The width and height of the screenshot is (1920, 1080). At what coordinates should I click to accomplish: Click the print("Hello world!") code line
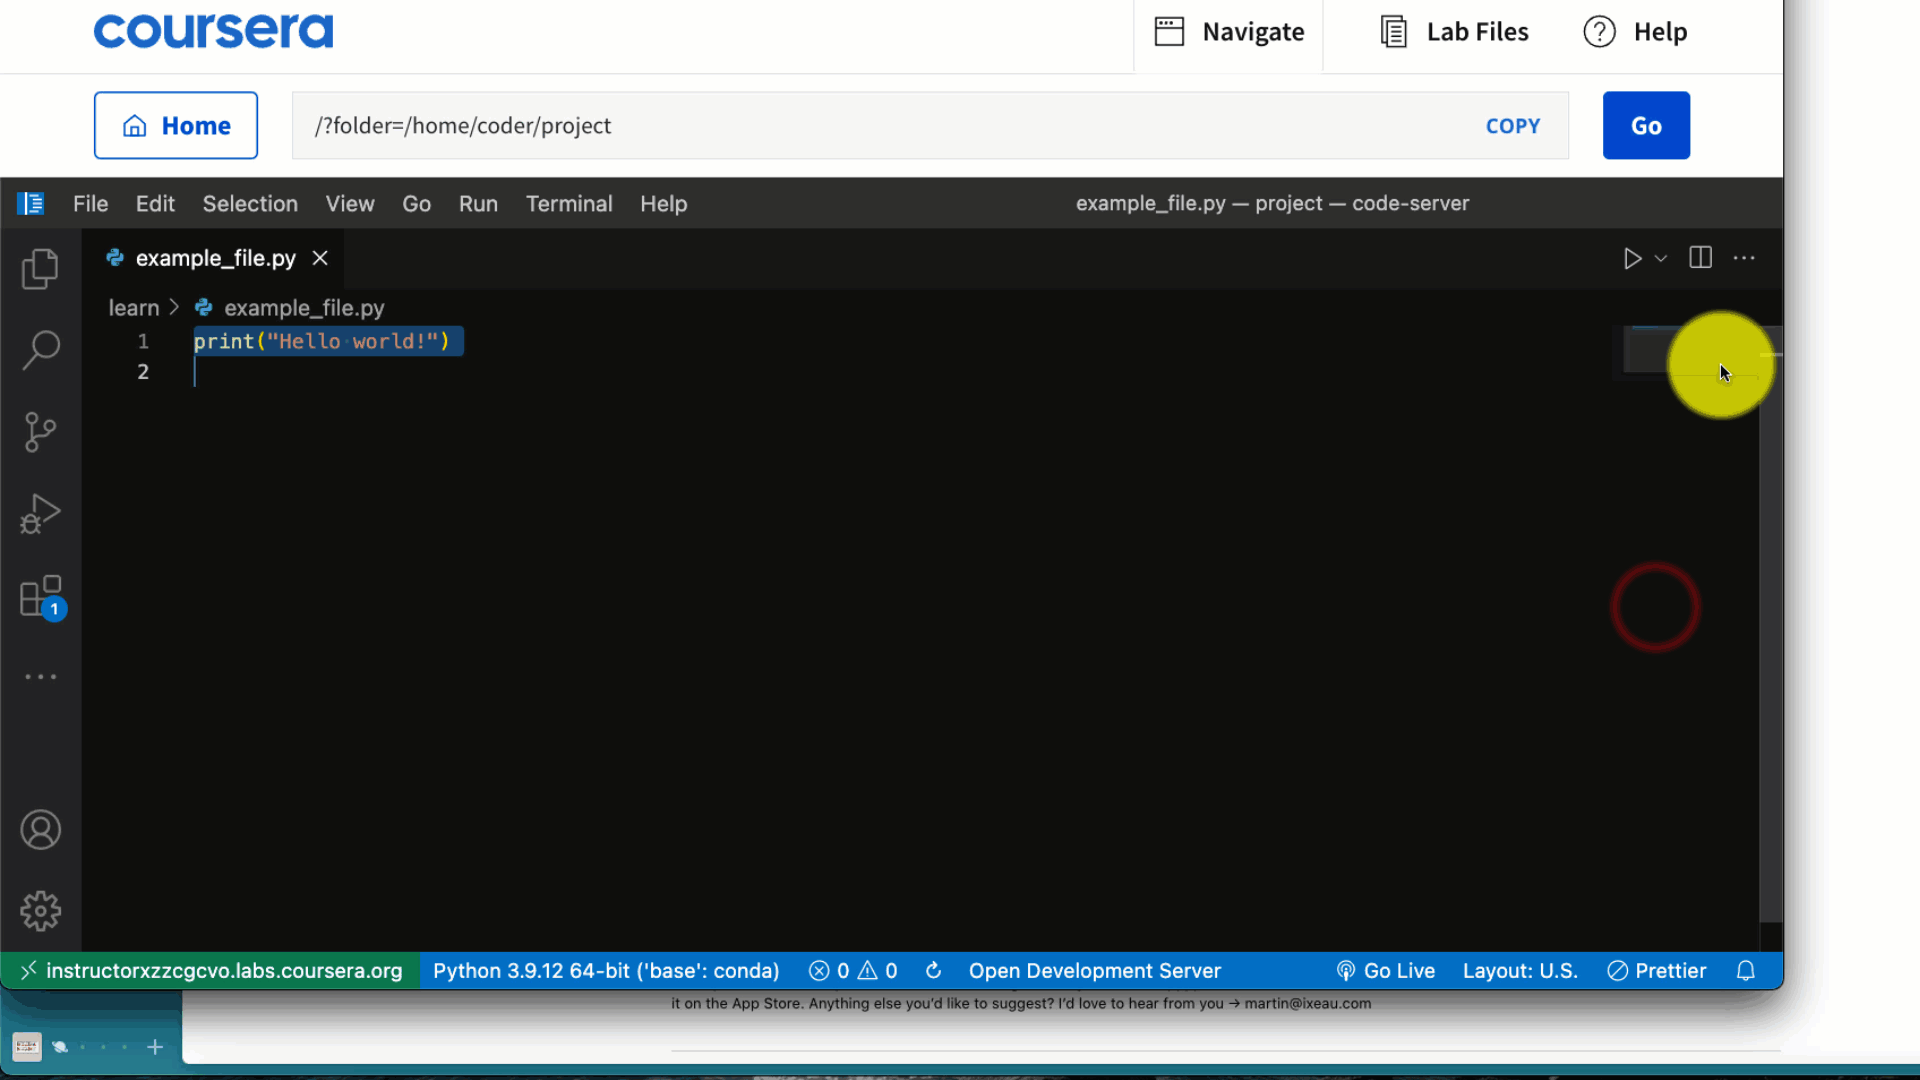(322, 341)
